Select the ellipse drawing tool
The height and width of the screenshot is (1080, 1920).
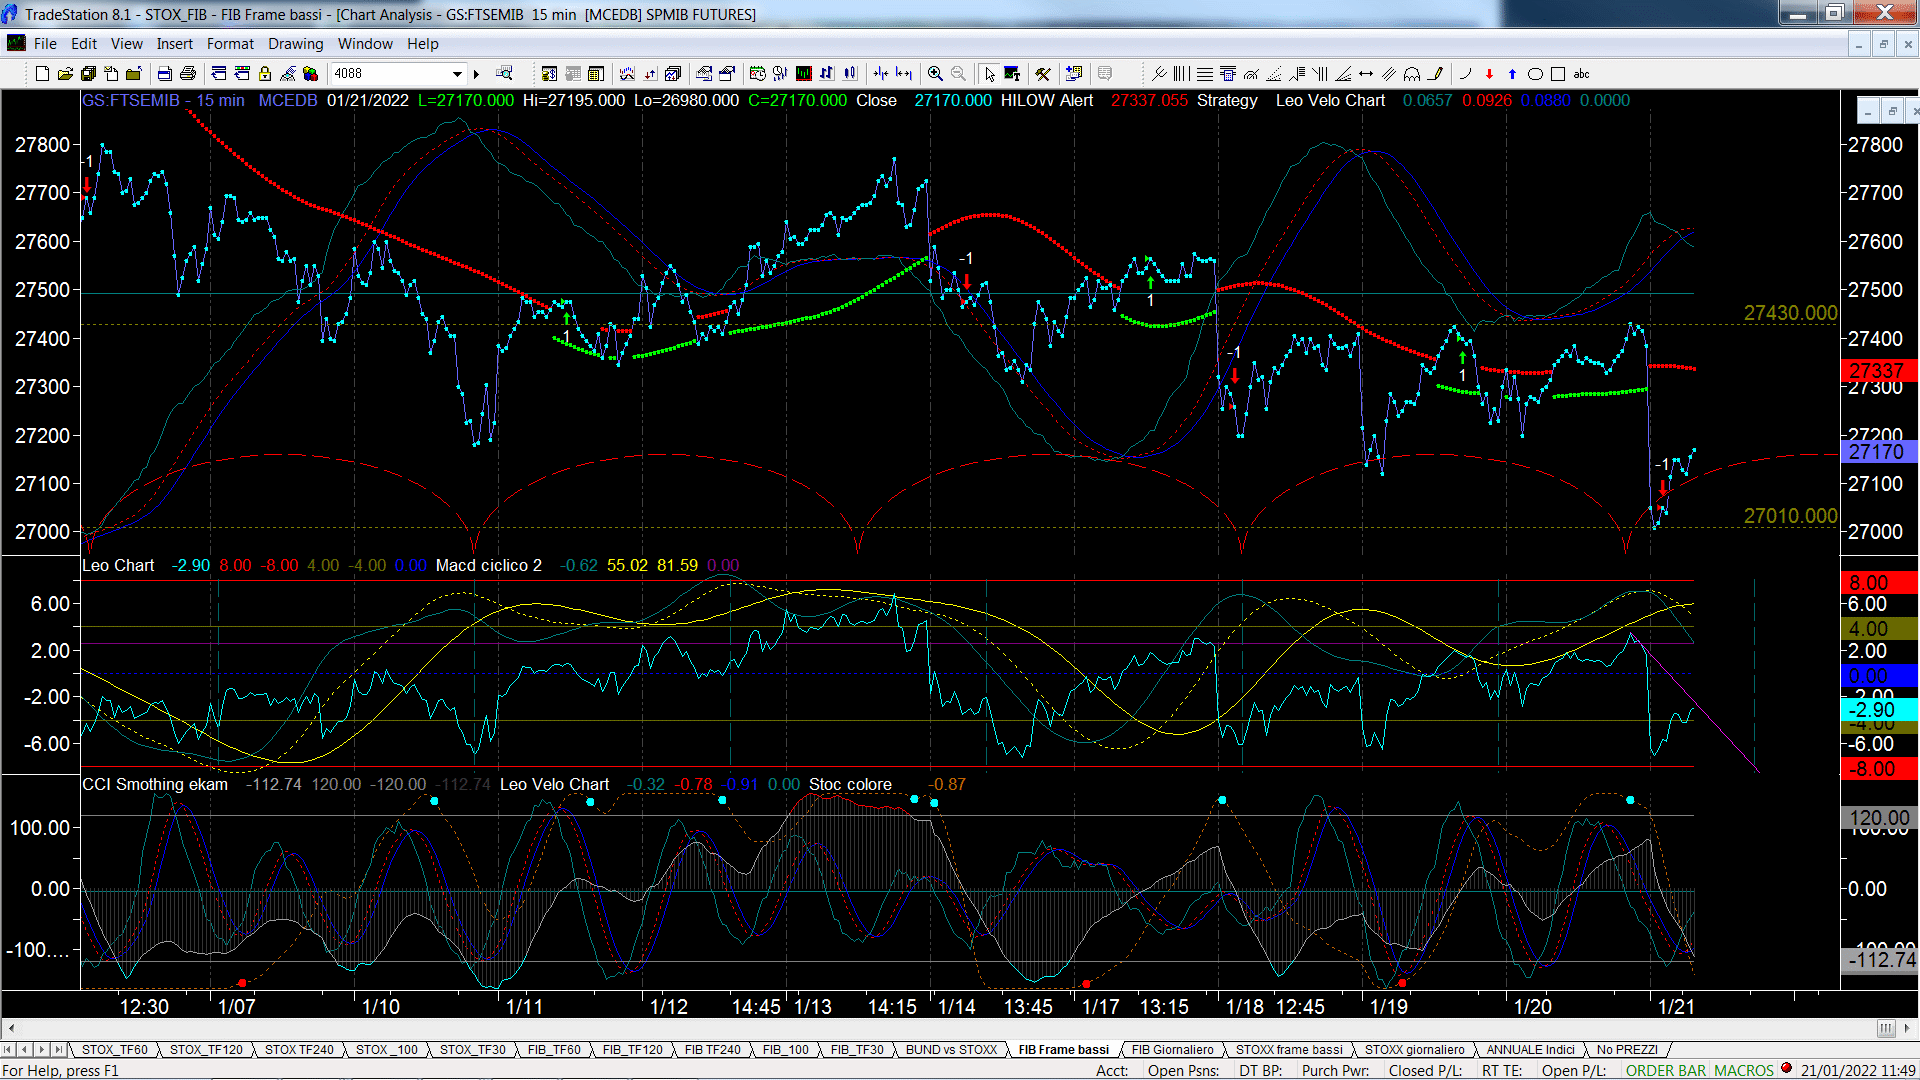pyautogui.click(x=1535, y=73)
